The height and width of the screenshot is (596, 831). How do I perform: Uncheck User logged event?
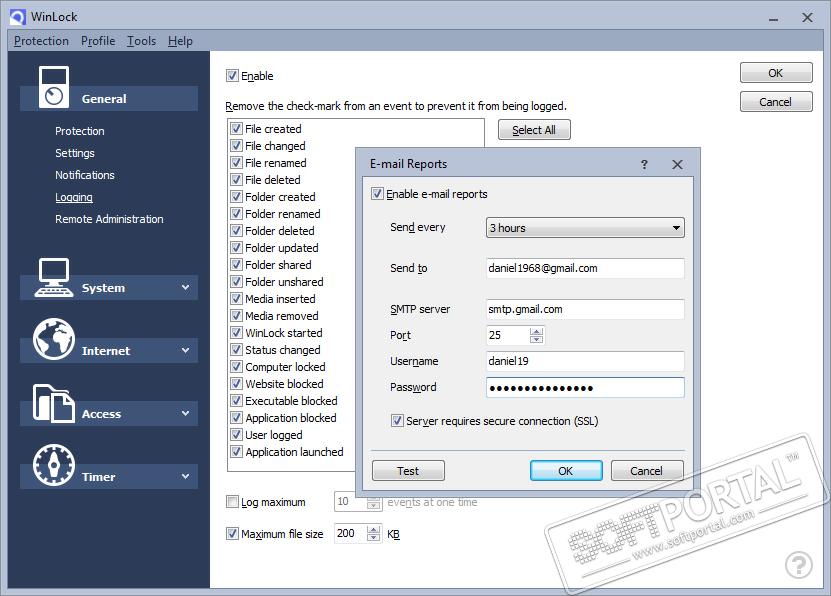click(236, 435)
